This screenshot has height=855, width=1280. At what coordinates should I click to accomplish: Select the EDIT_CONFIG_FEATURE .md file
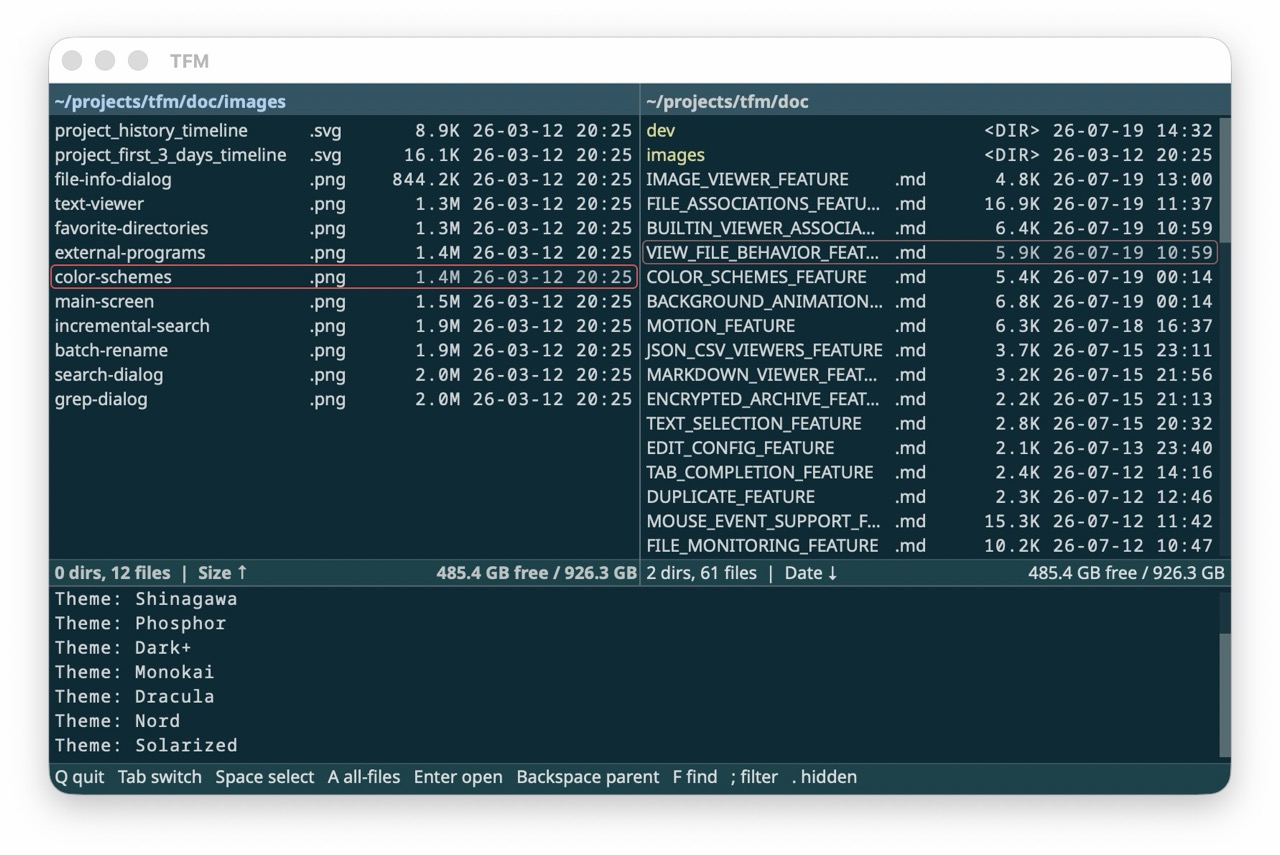click(x=930, y=448)
